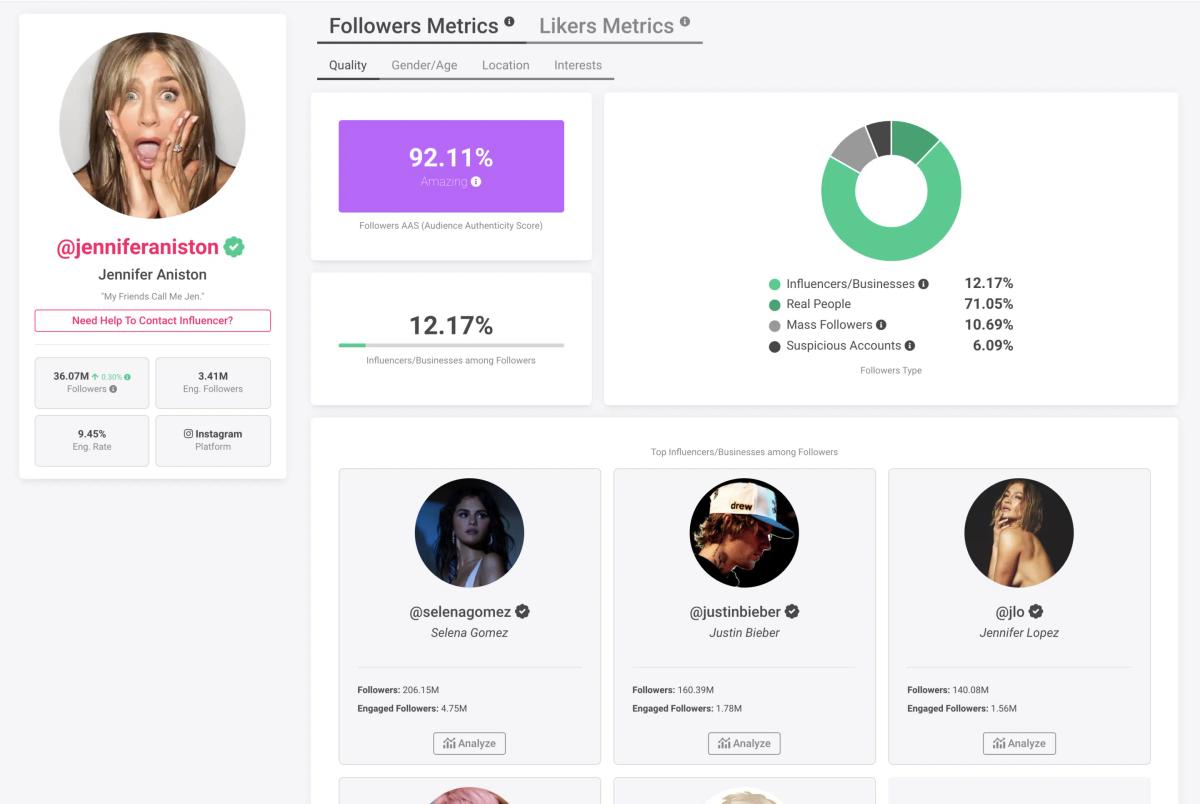Screen dimensions: 1200x804
Task: Click the 6.09% Suspicious Accounts value
Action: pyautogui.click(x=993, y=346)
